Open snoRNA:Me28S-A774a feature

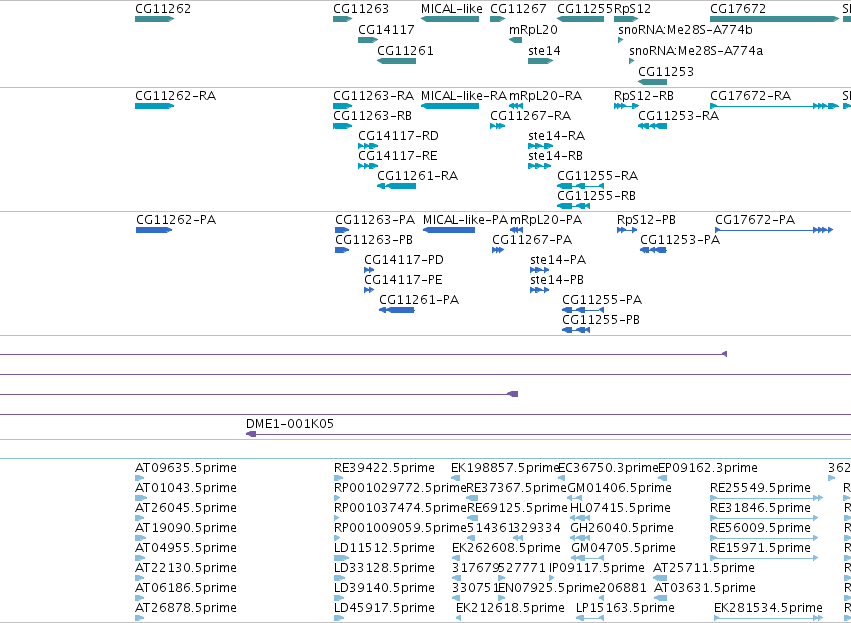click(x=632, y=61)
